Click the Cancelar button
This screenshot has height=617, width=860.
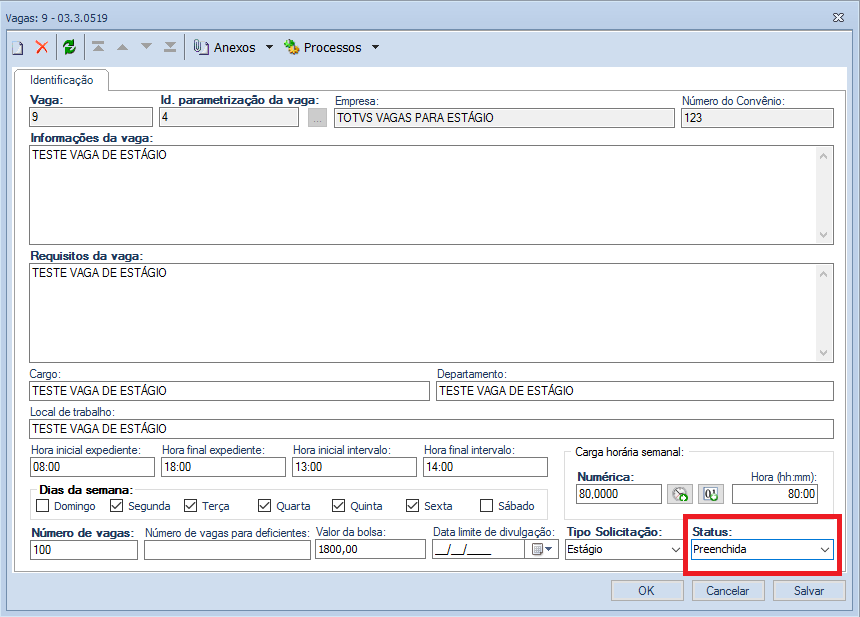[728, 591]
